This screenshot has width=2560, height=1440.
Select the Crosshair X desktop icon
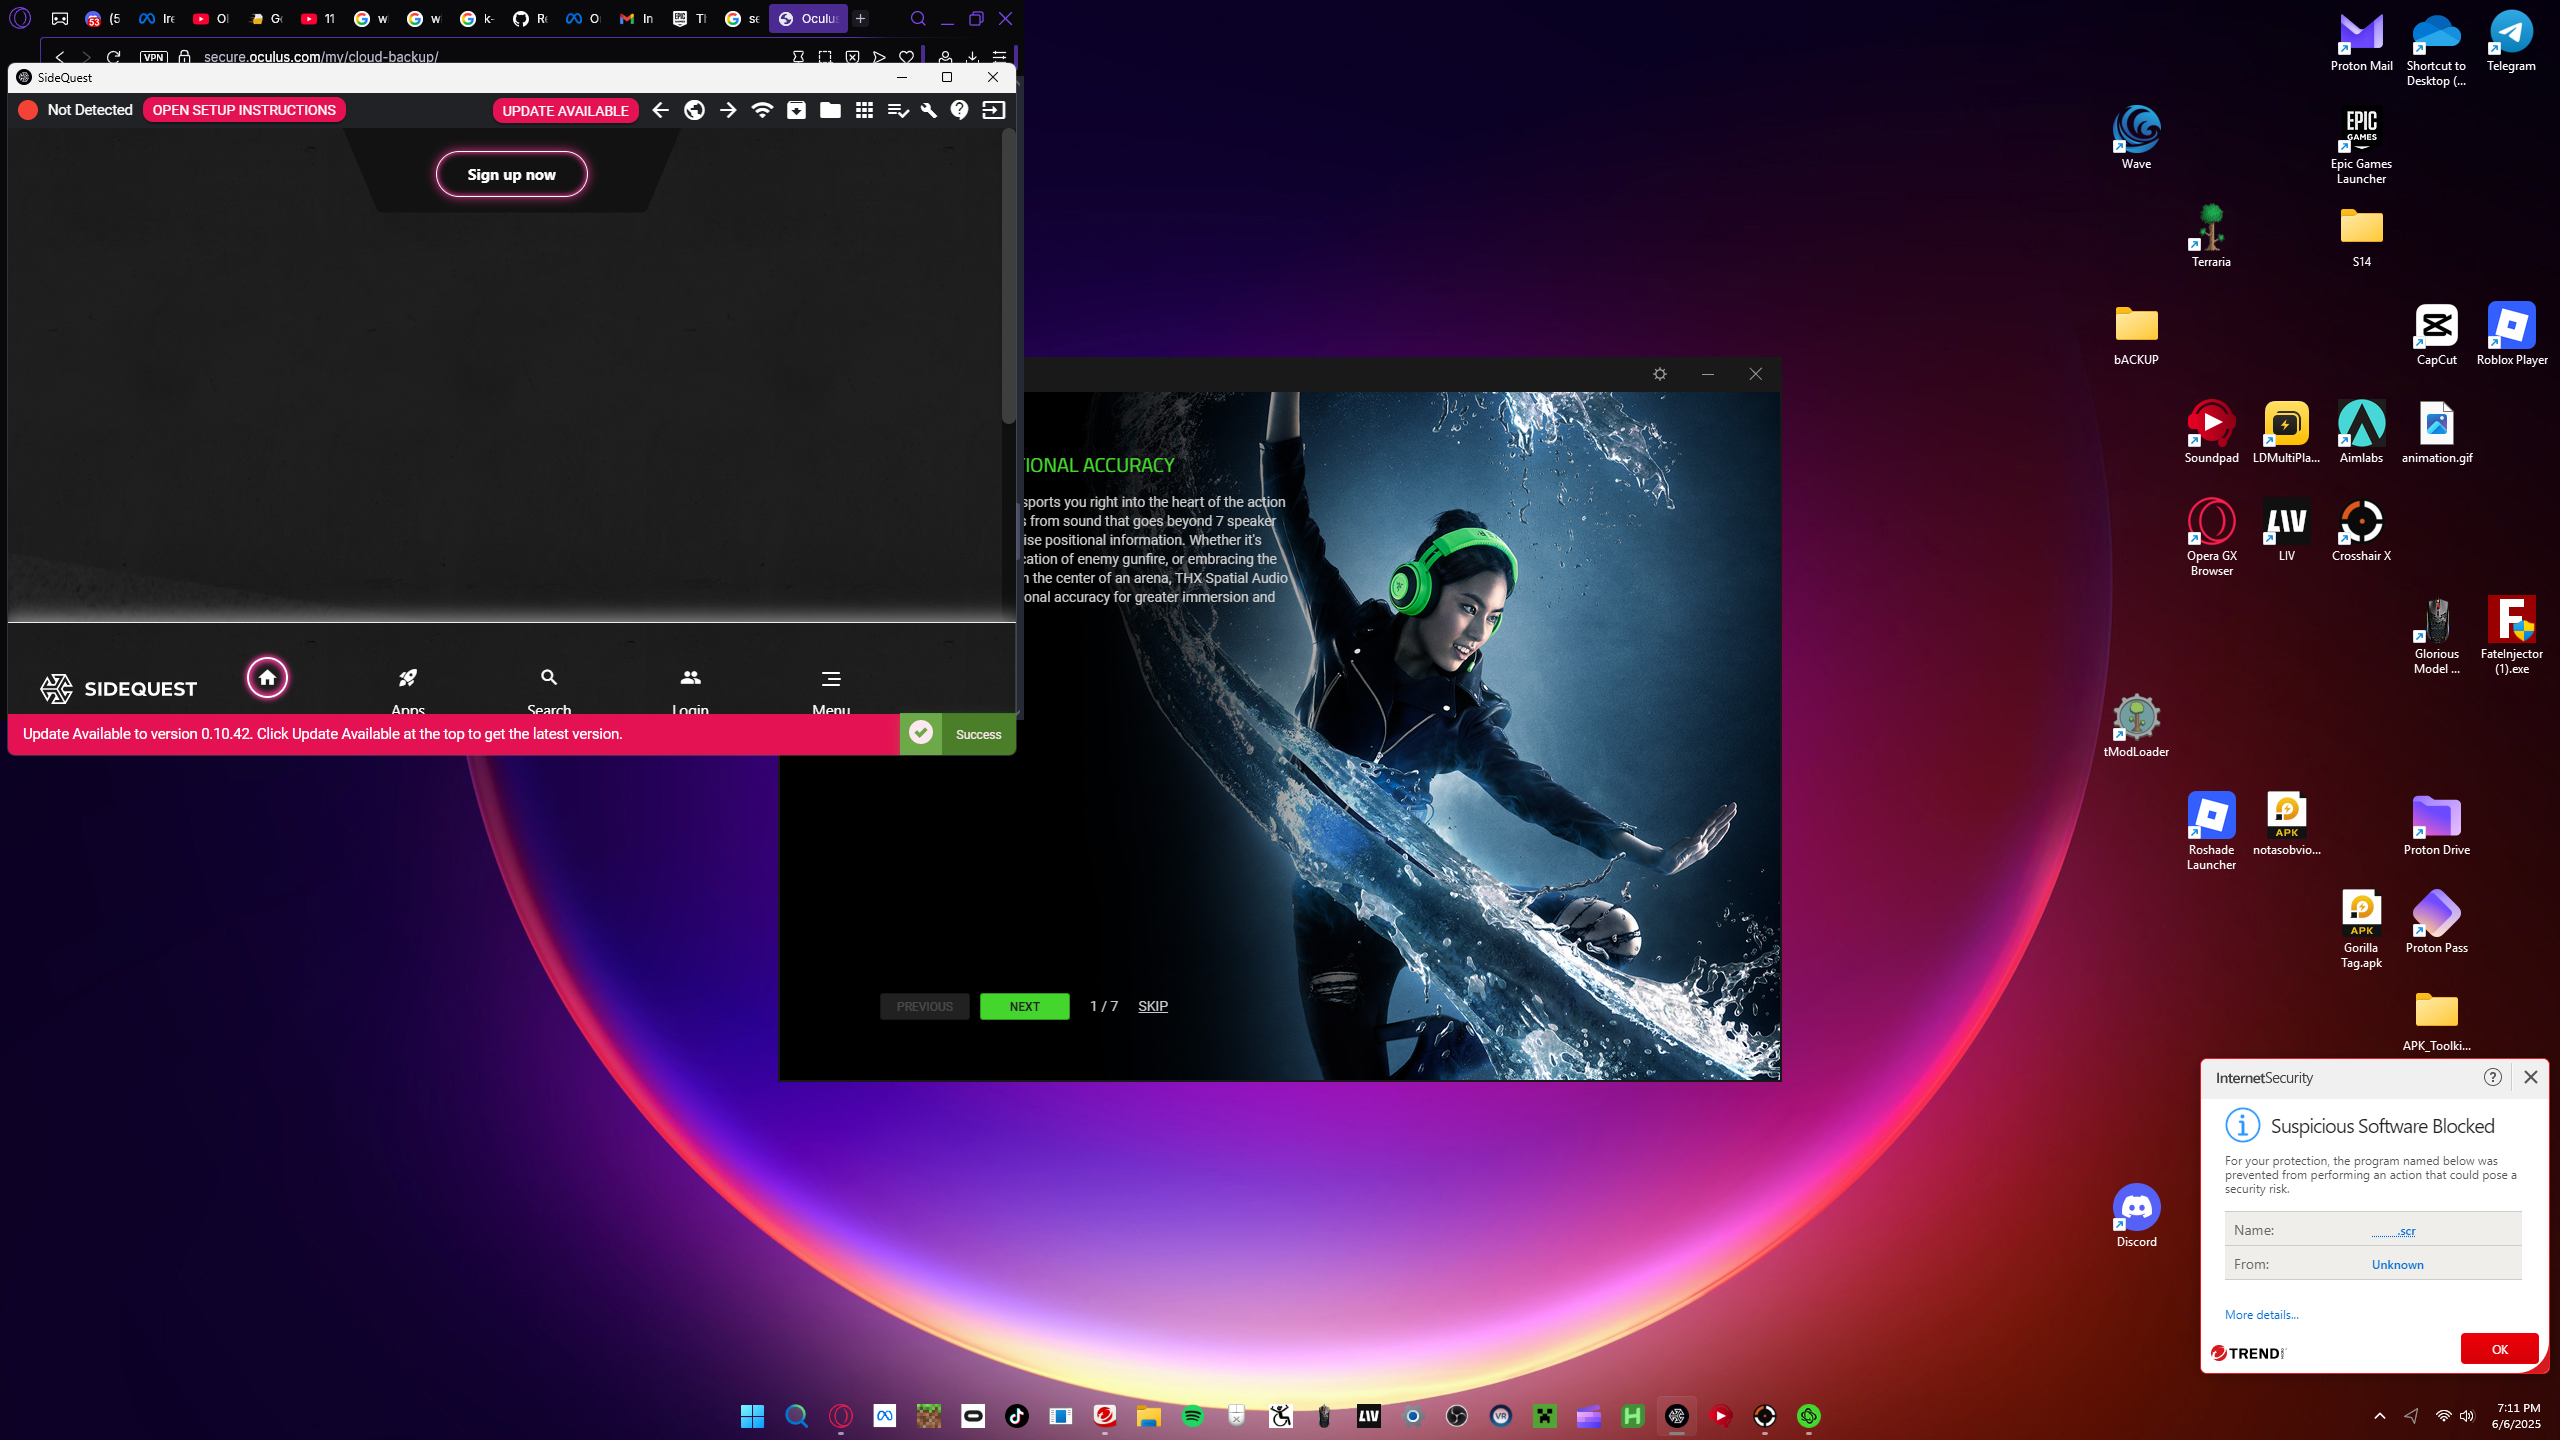[x=2361, y=531]
